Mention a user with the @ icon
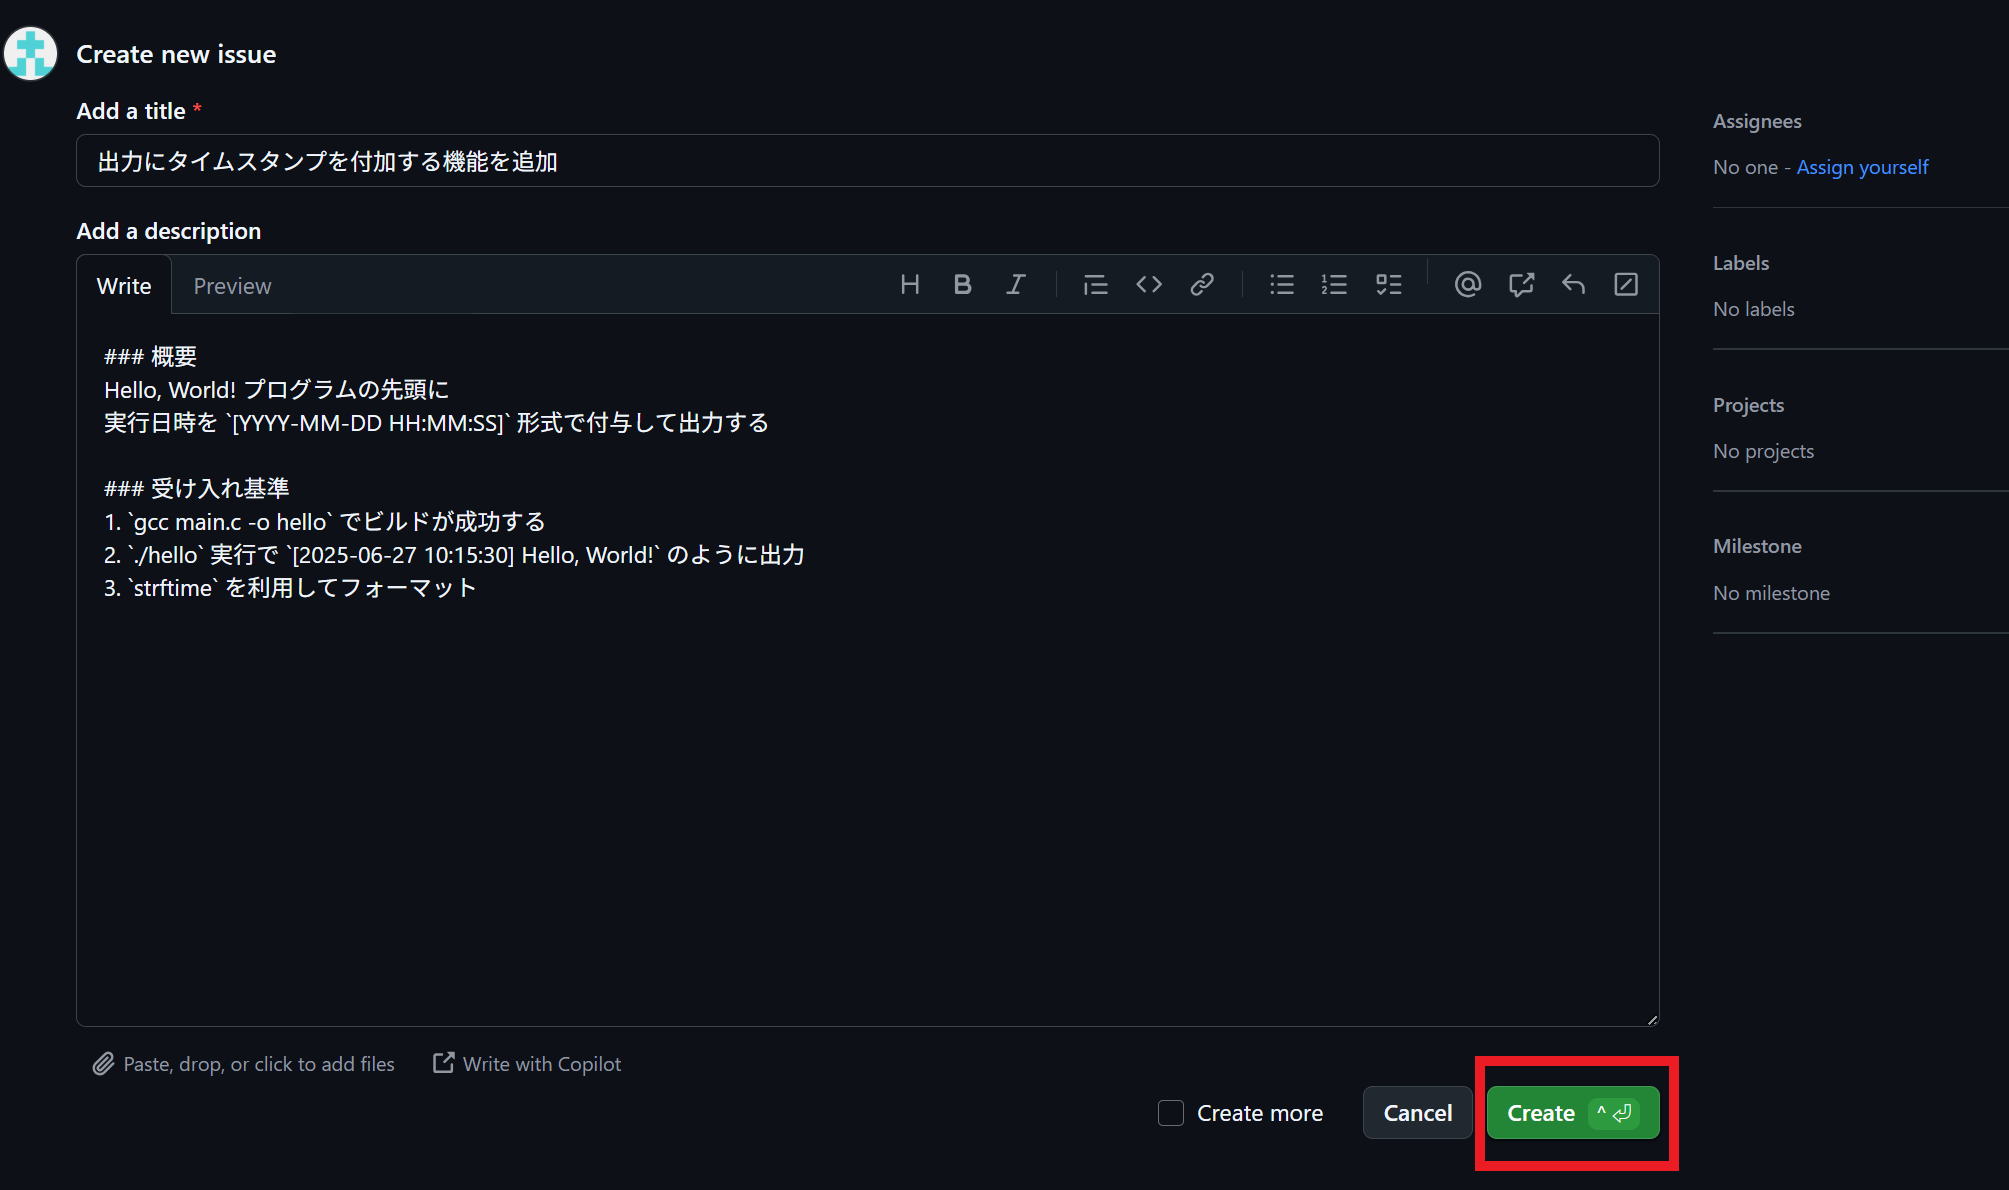This screenshot has height=1190, width=2009. [x=1467, y=284]
